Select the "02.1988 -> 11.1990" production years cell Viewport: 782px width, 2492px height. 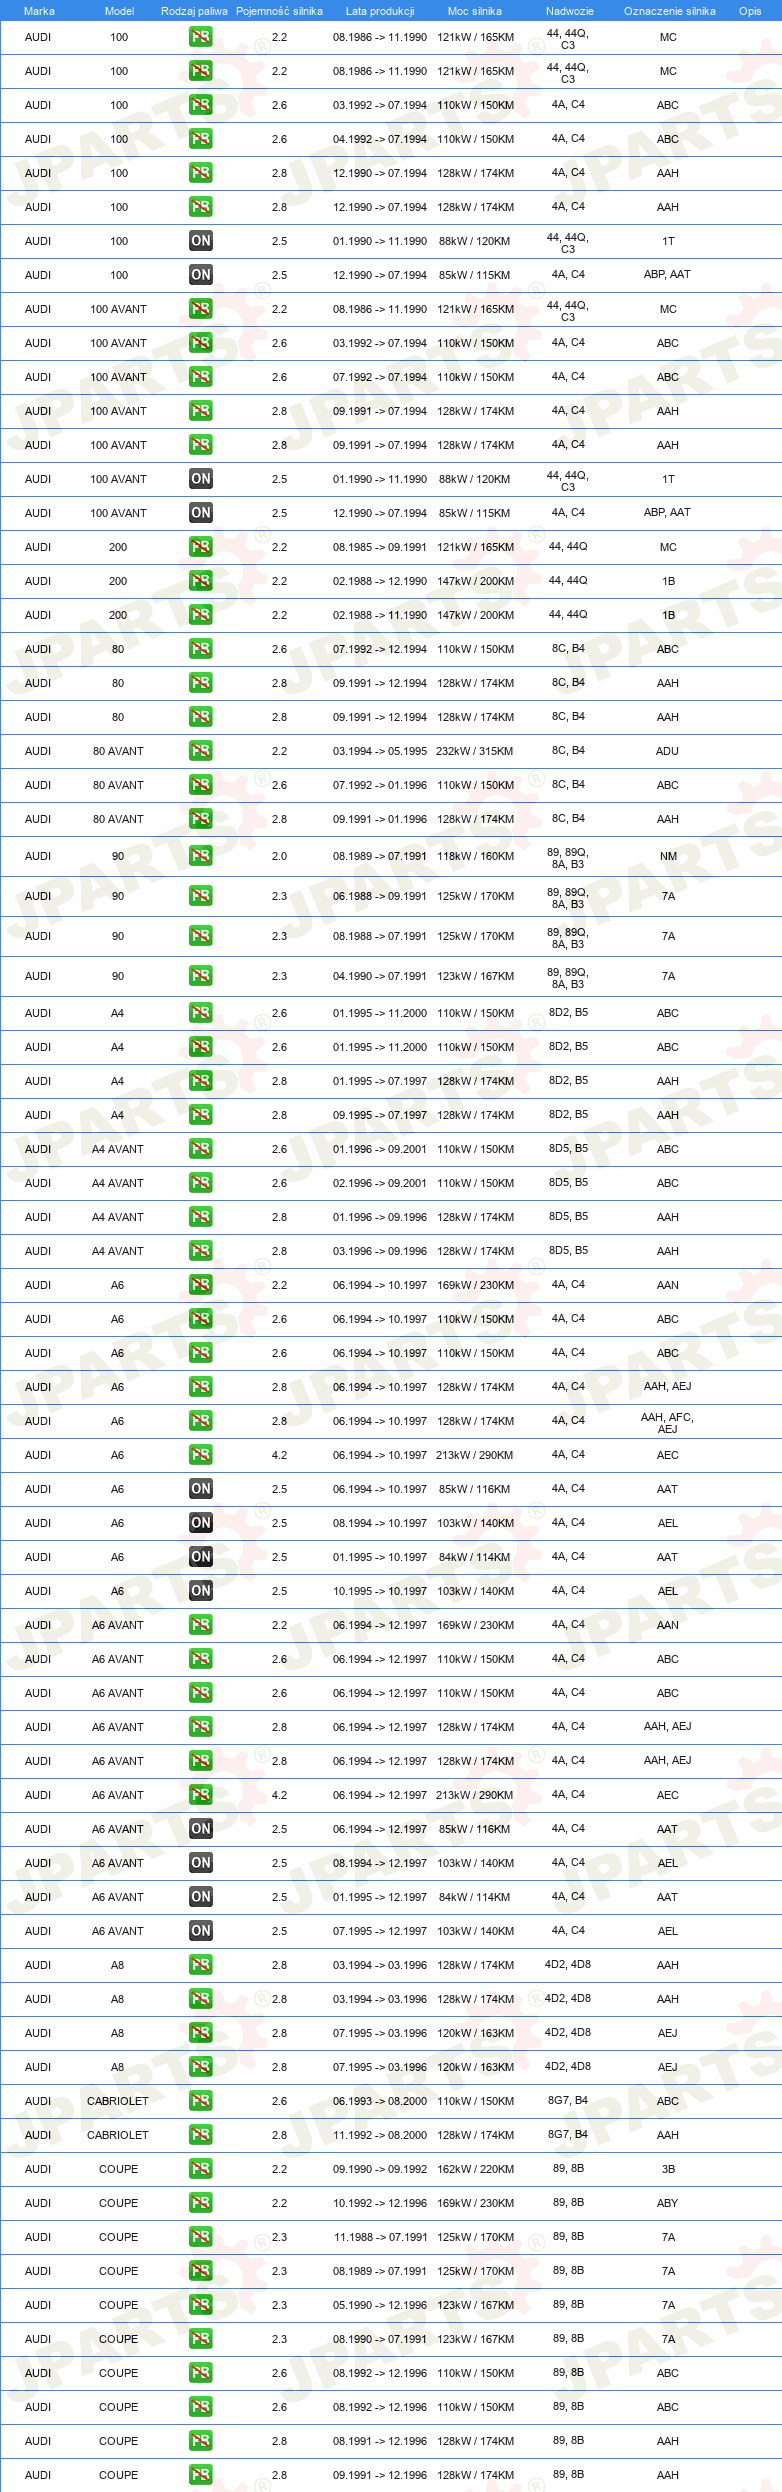[x=380, y=615]
